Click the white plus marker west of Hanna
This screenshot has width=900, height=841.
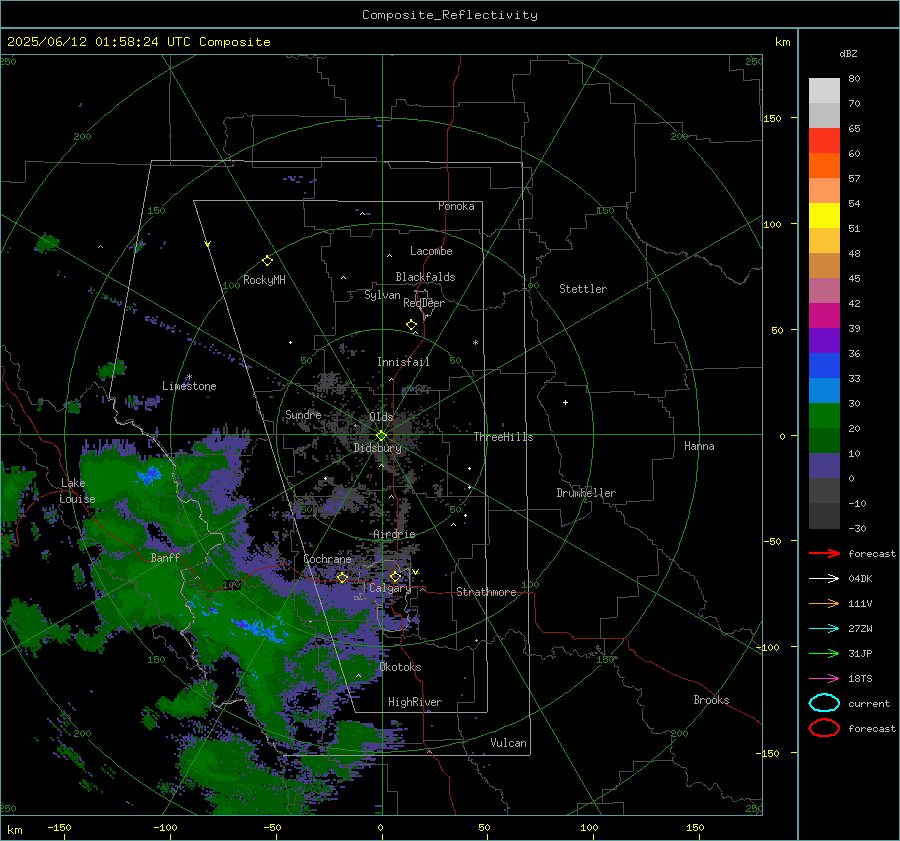(565, 402)
